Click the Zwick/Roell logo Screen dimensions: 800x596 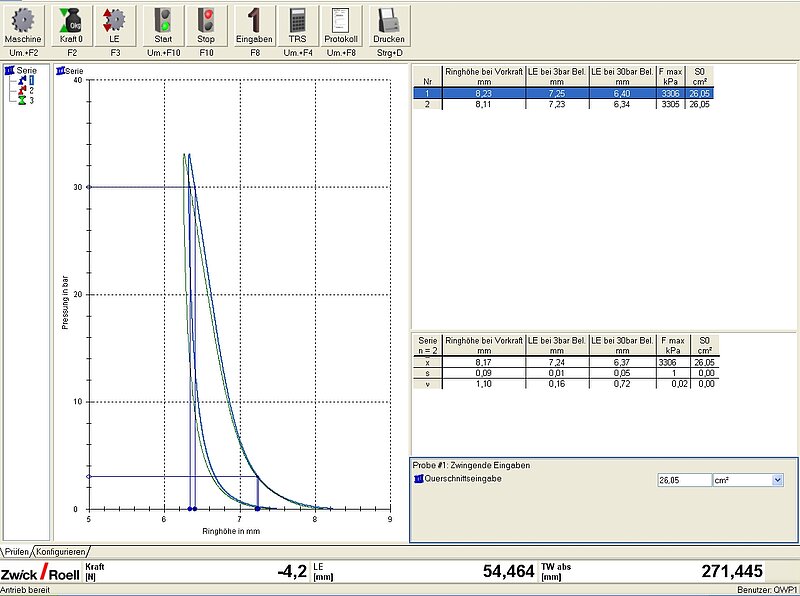40,573
